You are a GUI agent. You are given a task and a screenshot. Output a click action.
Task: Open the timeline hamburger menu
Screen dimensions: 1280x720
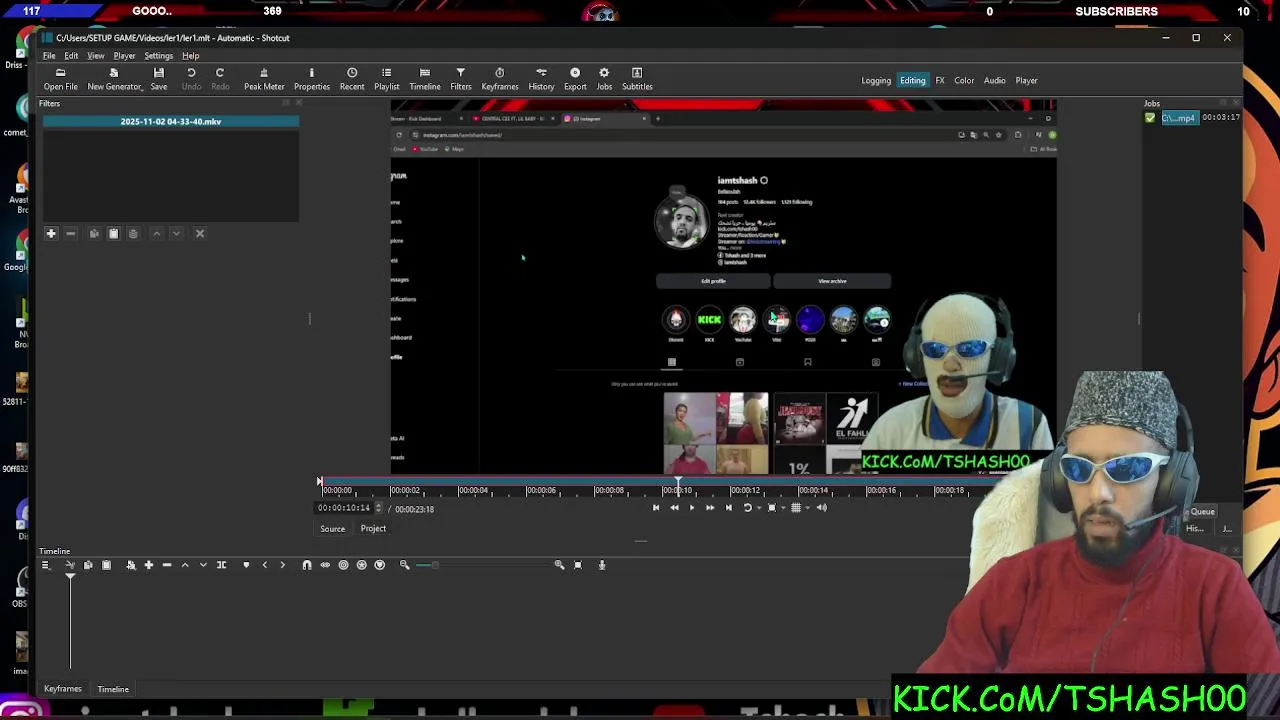coord(45,565)
